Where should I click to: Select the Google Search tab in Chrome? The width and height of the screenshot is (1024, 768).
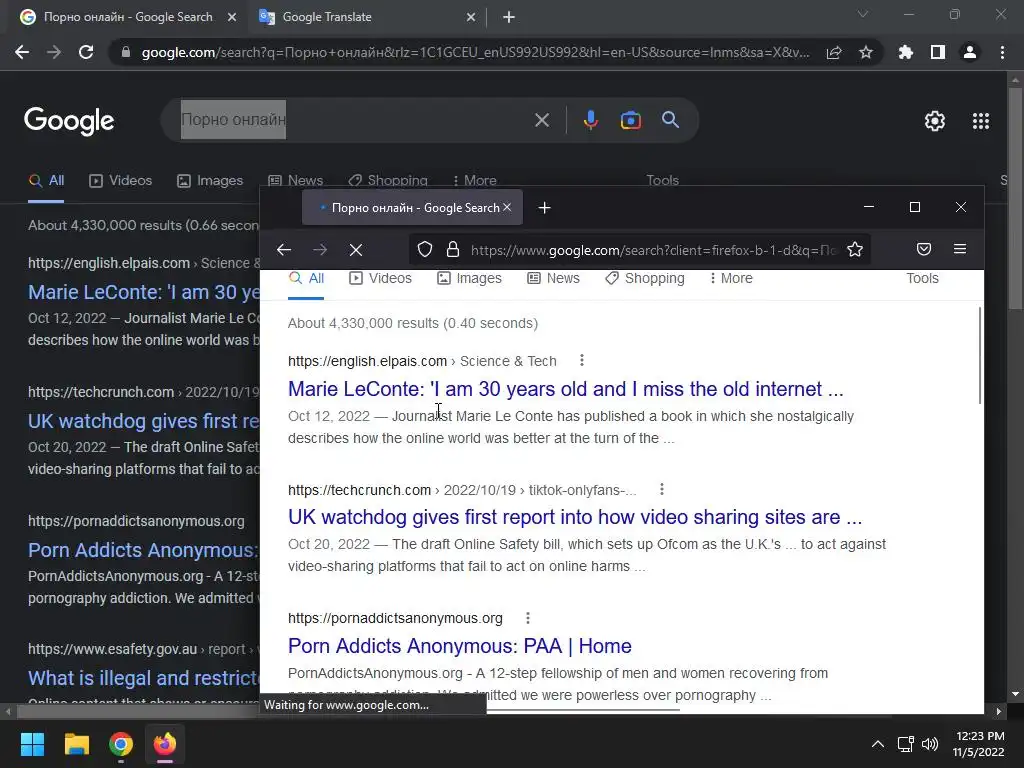[x=128, y=18]
